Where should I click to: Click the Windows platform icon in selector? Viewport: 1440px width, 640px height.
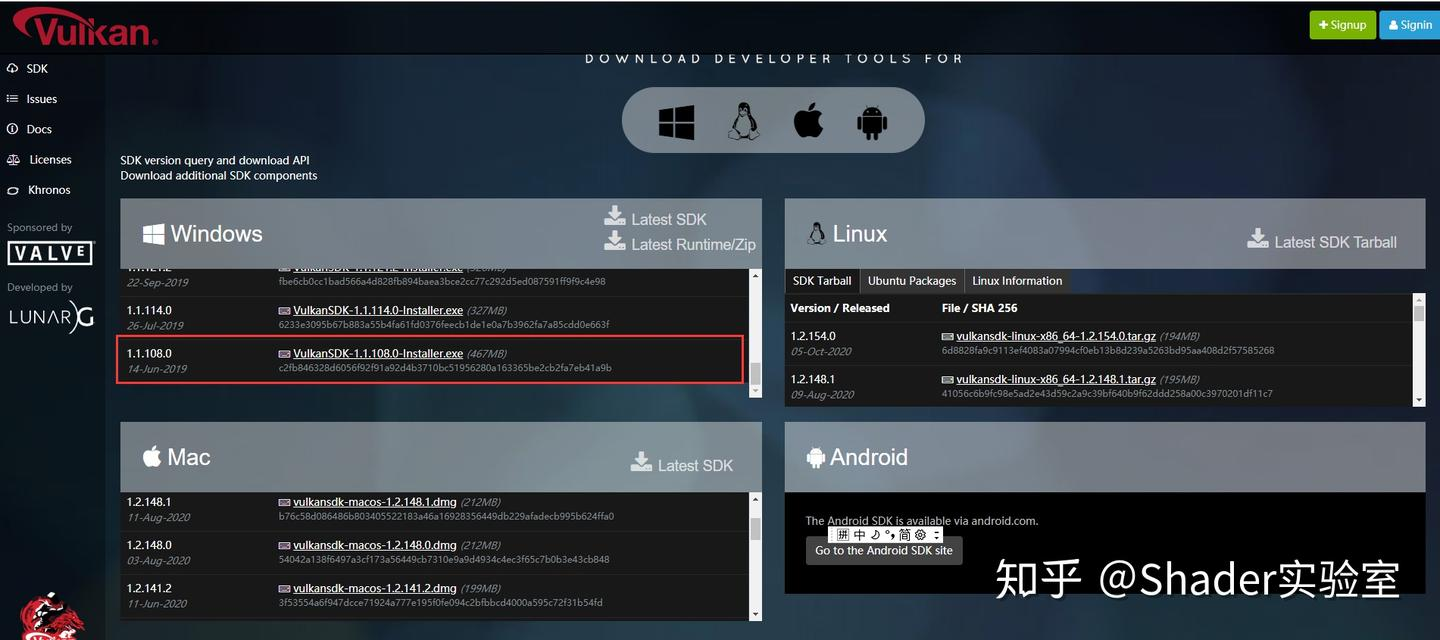[676, 122]
